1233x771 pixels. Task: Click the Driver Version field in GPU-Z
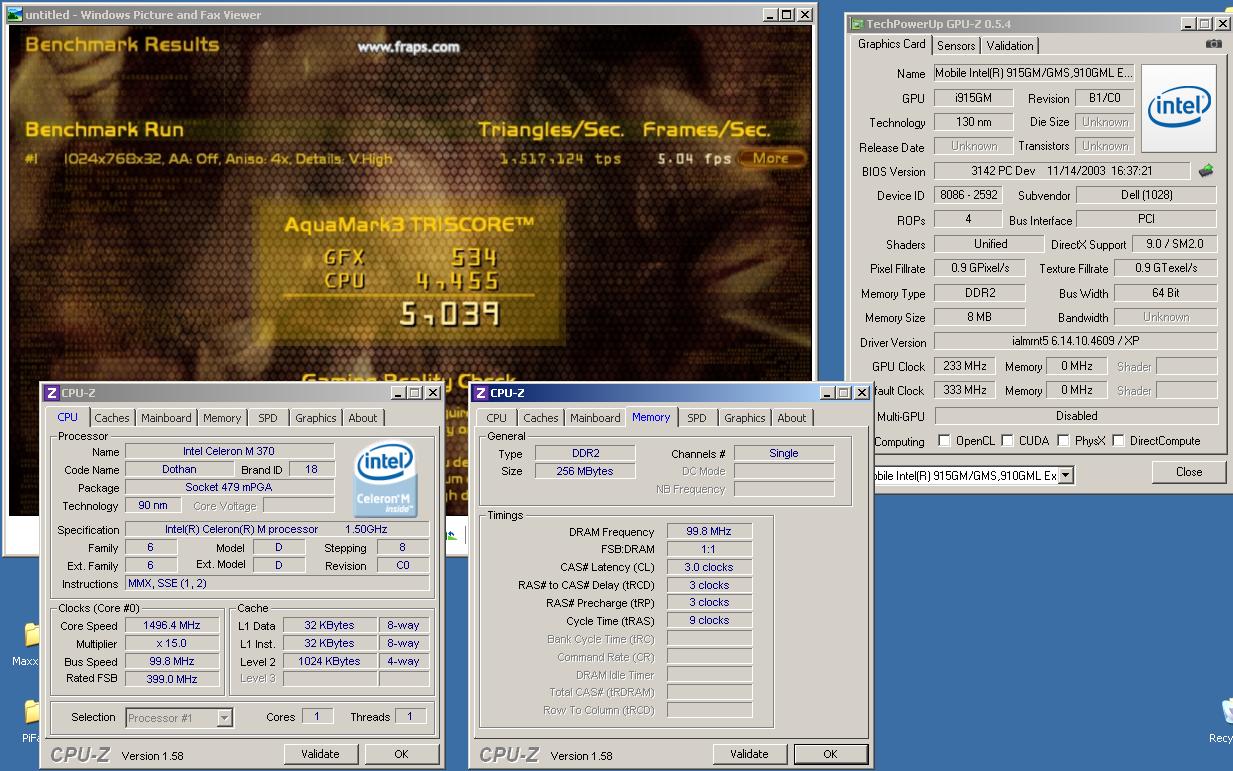pos(1076,342)
